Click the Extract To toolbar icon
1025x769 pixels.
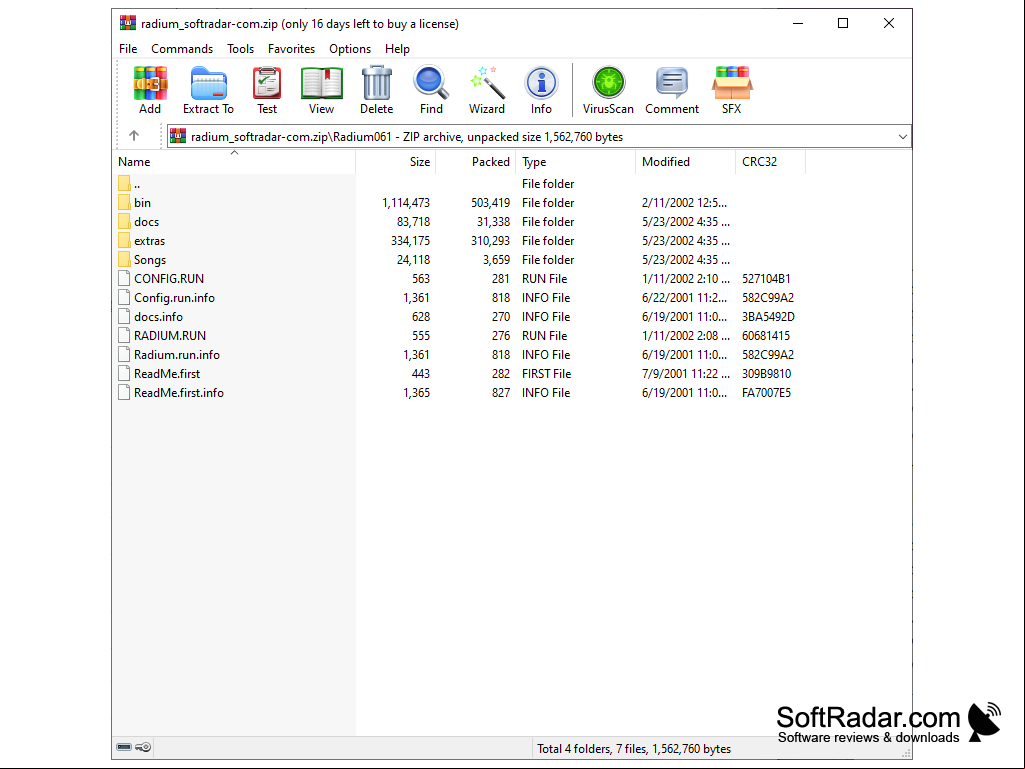(x=208, y=90)
